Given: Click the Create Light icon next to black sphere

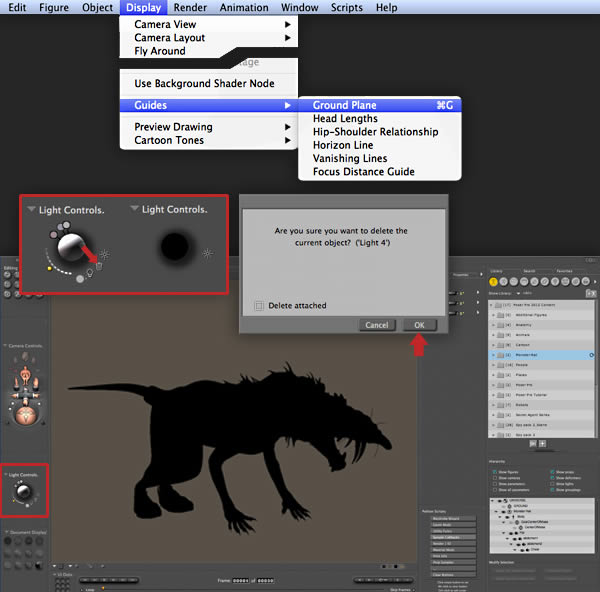Looking at the screenshot, I should [x=208, y=253].
